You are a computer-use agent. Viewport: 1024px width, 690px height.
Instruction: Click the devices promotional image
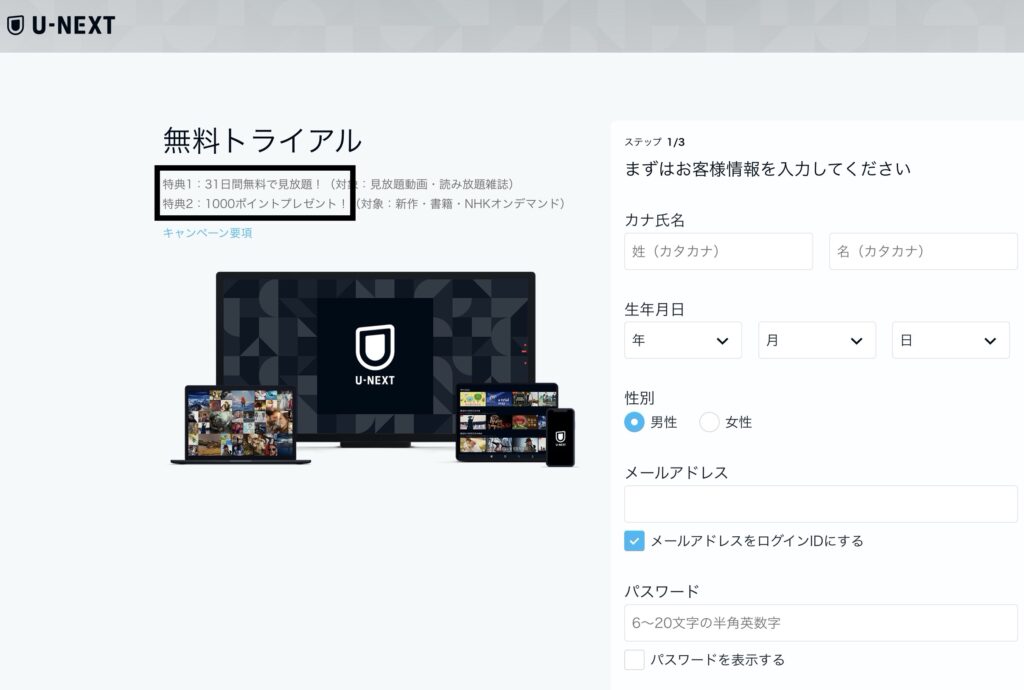click(x=374, y=369)
